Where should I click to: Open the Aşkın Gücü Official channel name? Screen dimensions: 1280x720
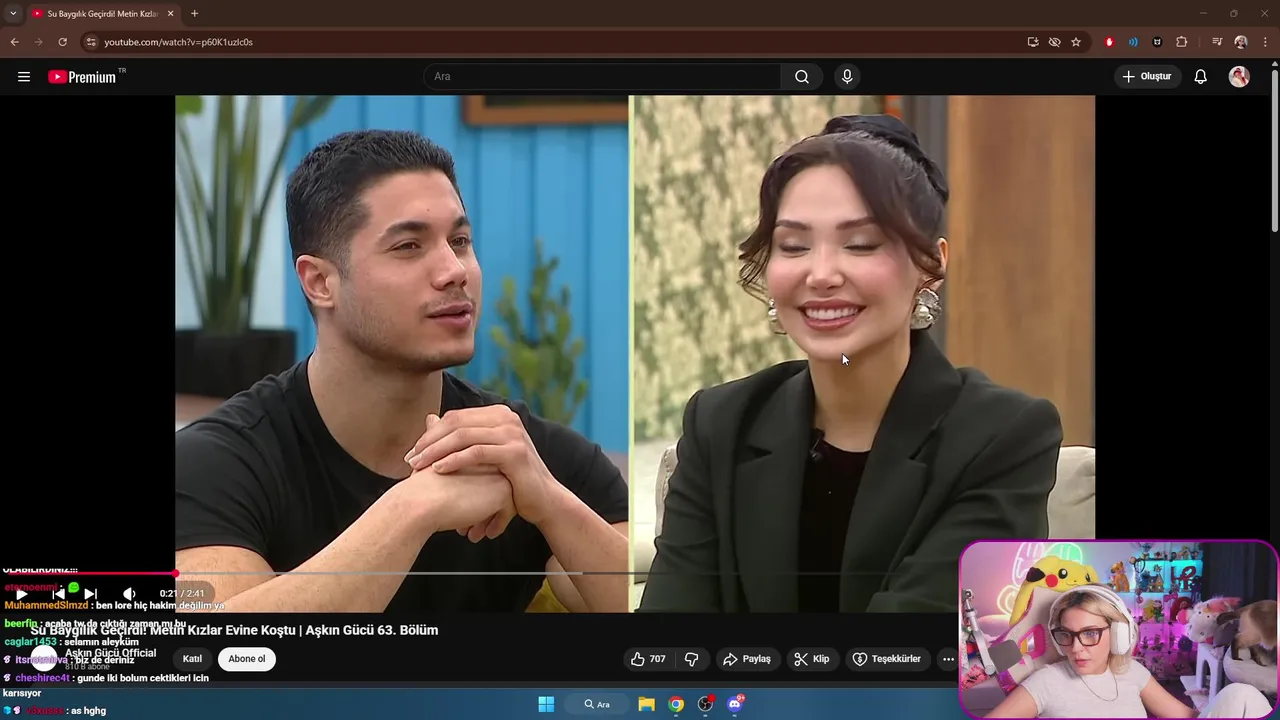coord(110,653)
